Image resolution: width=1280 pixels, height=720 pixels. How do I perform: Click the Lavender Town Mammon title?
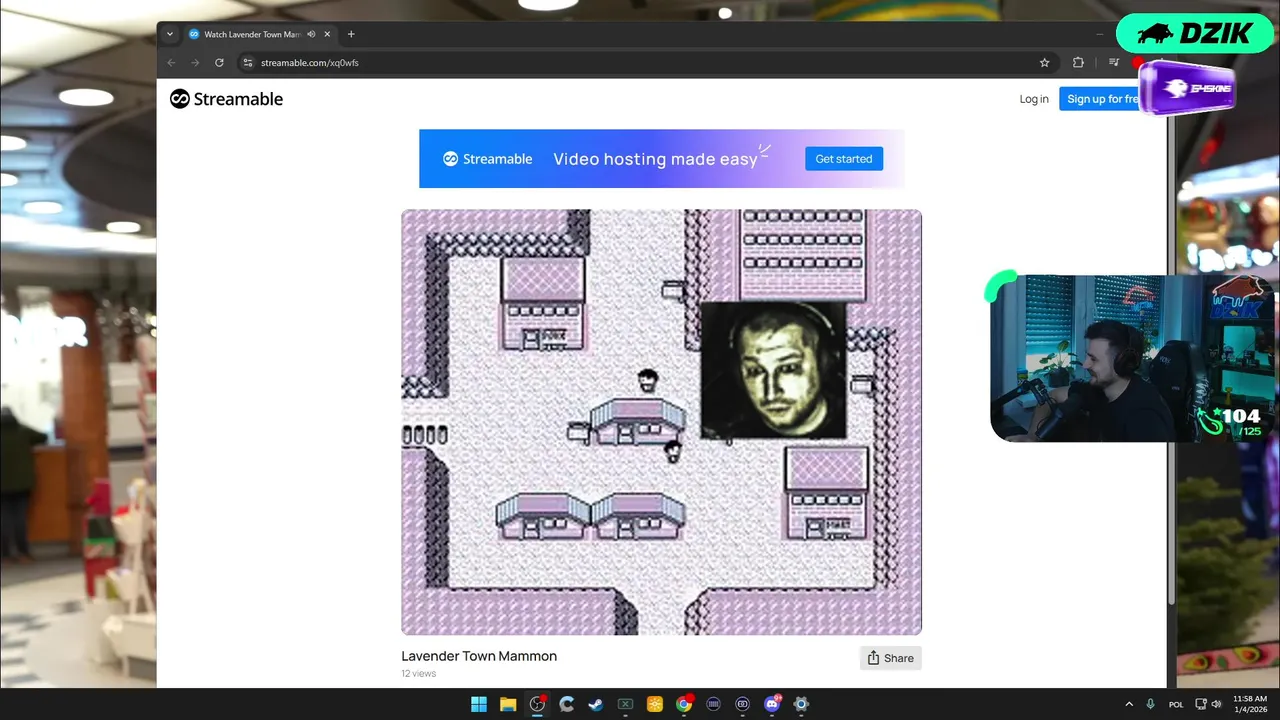[479, 656]
